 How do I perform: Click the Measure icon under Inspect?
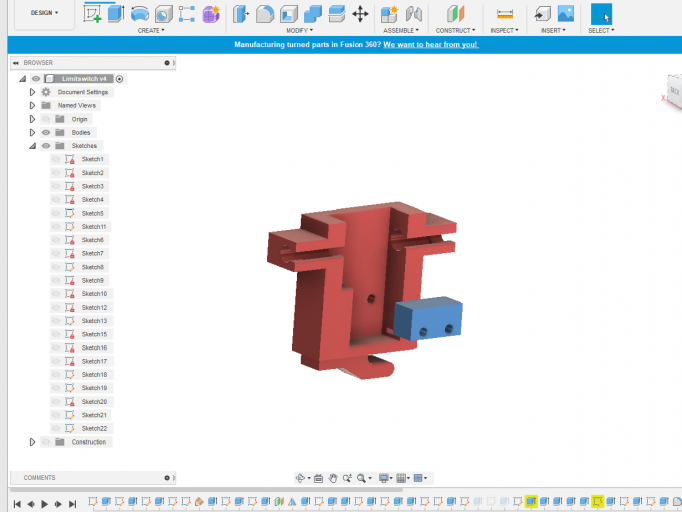[505, 14]
